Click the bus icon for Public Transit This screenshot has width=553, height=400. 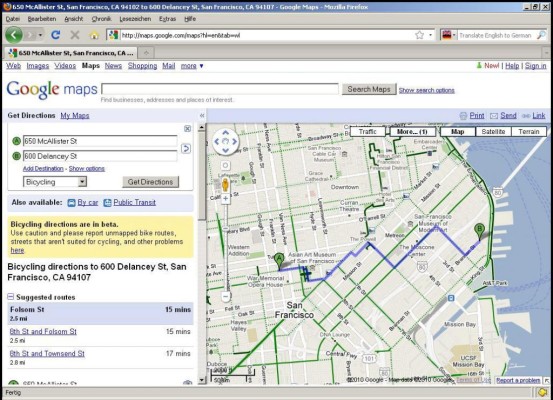(107, 202)
